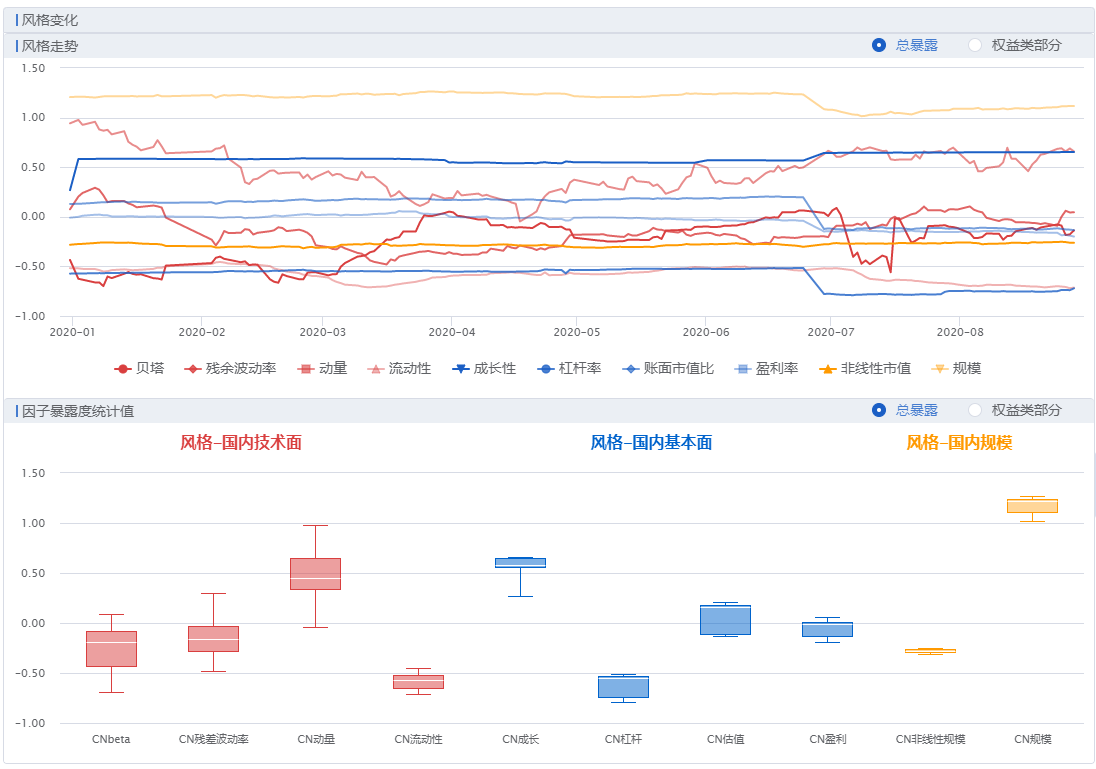Click the CN盈利 axis label
This screenshot has width=1096, height=769.
(x=828, y=739)
